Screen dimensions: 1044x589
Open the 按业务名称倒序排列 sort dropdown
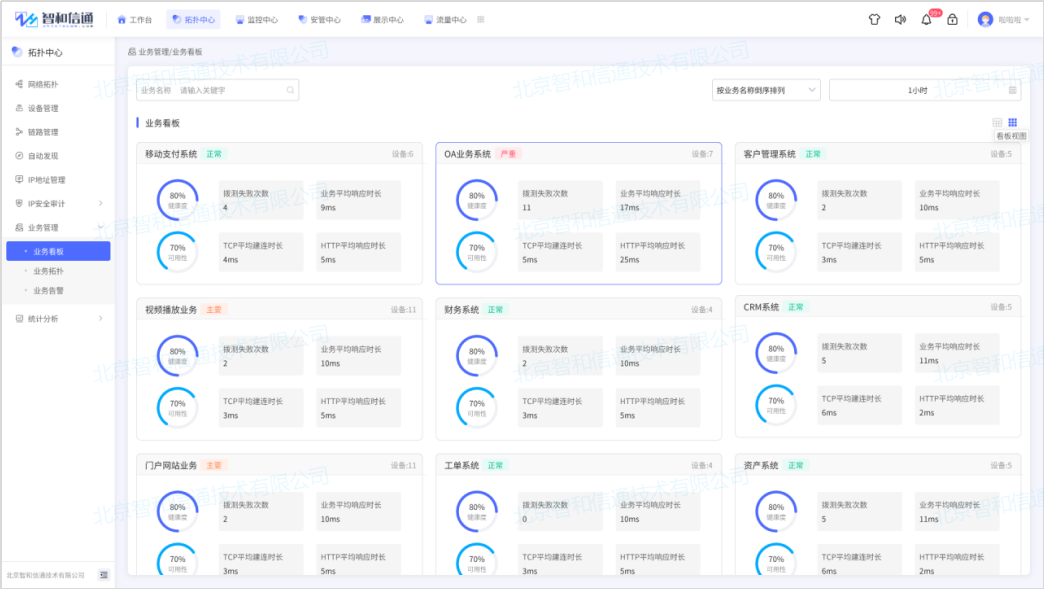point(766,90)
